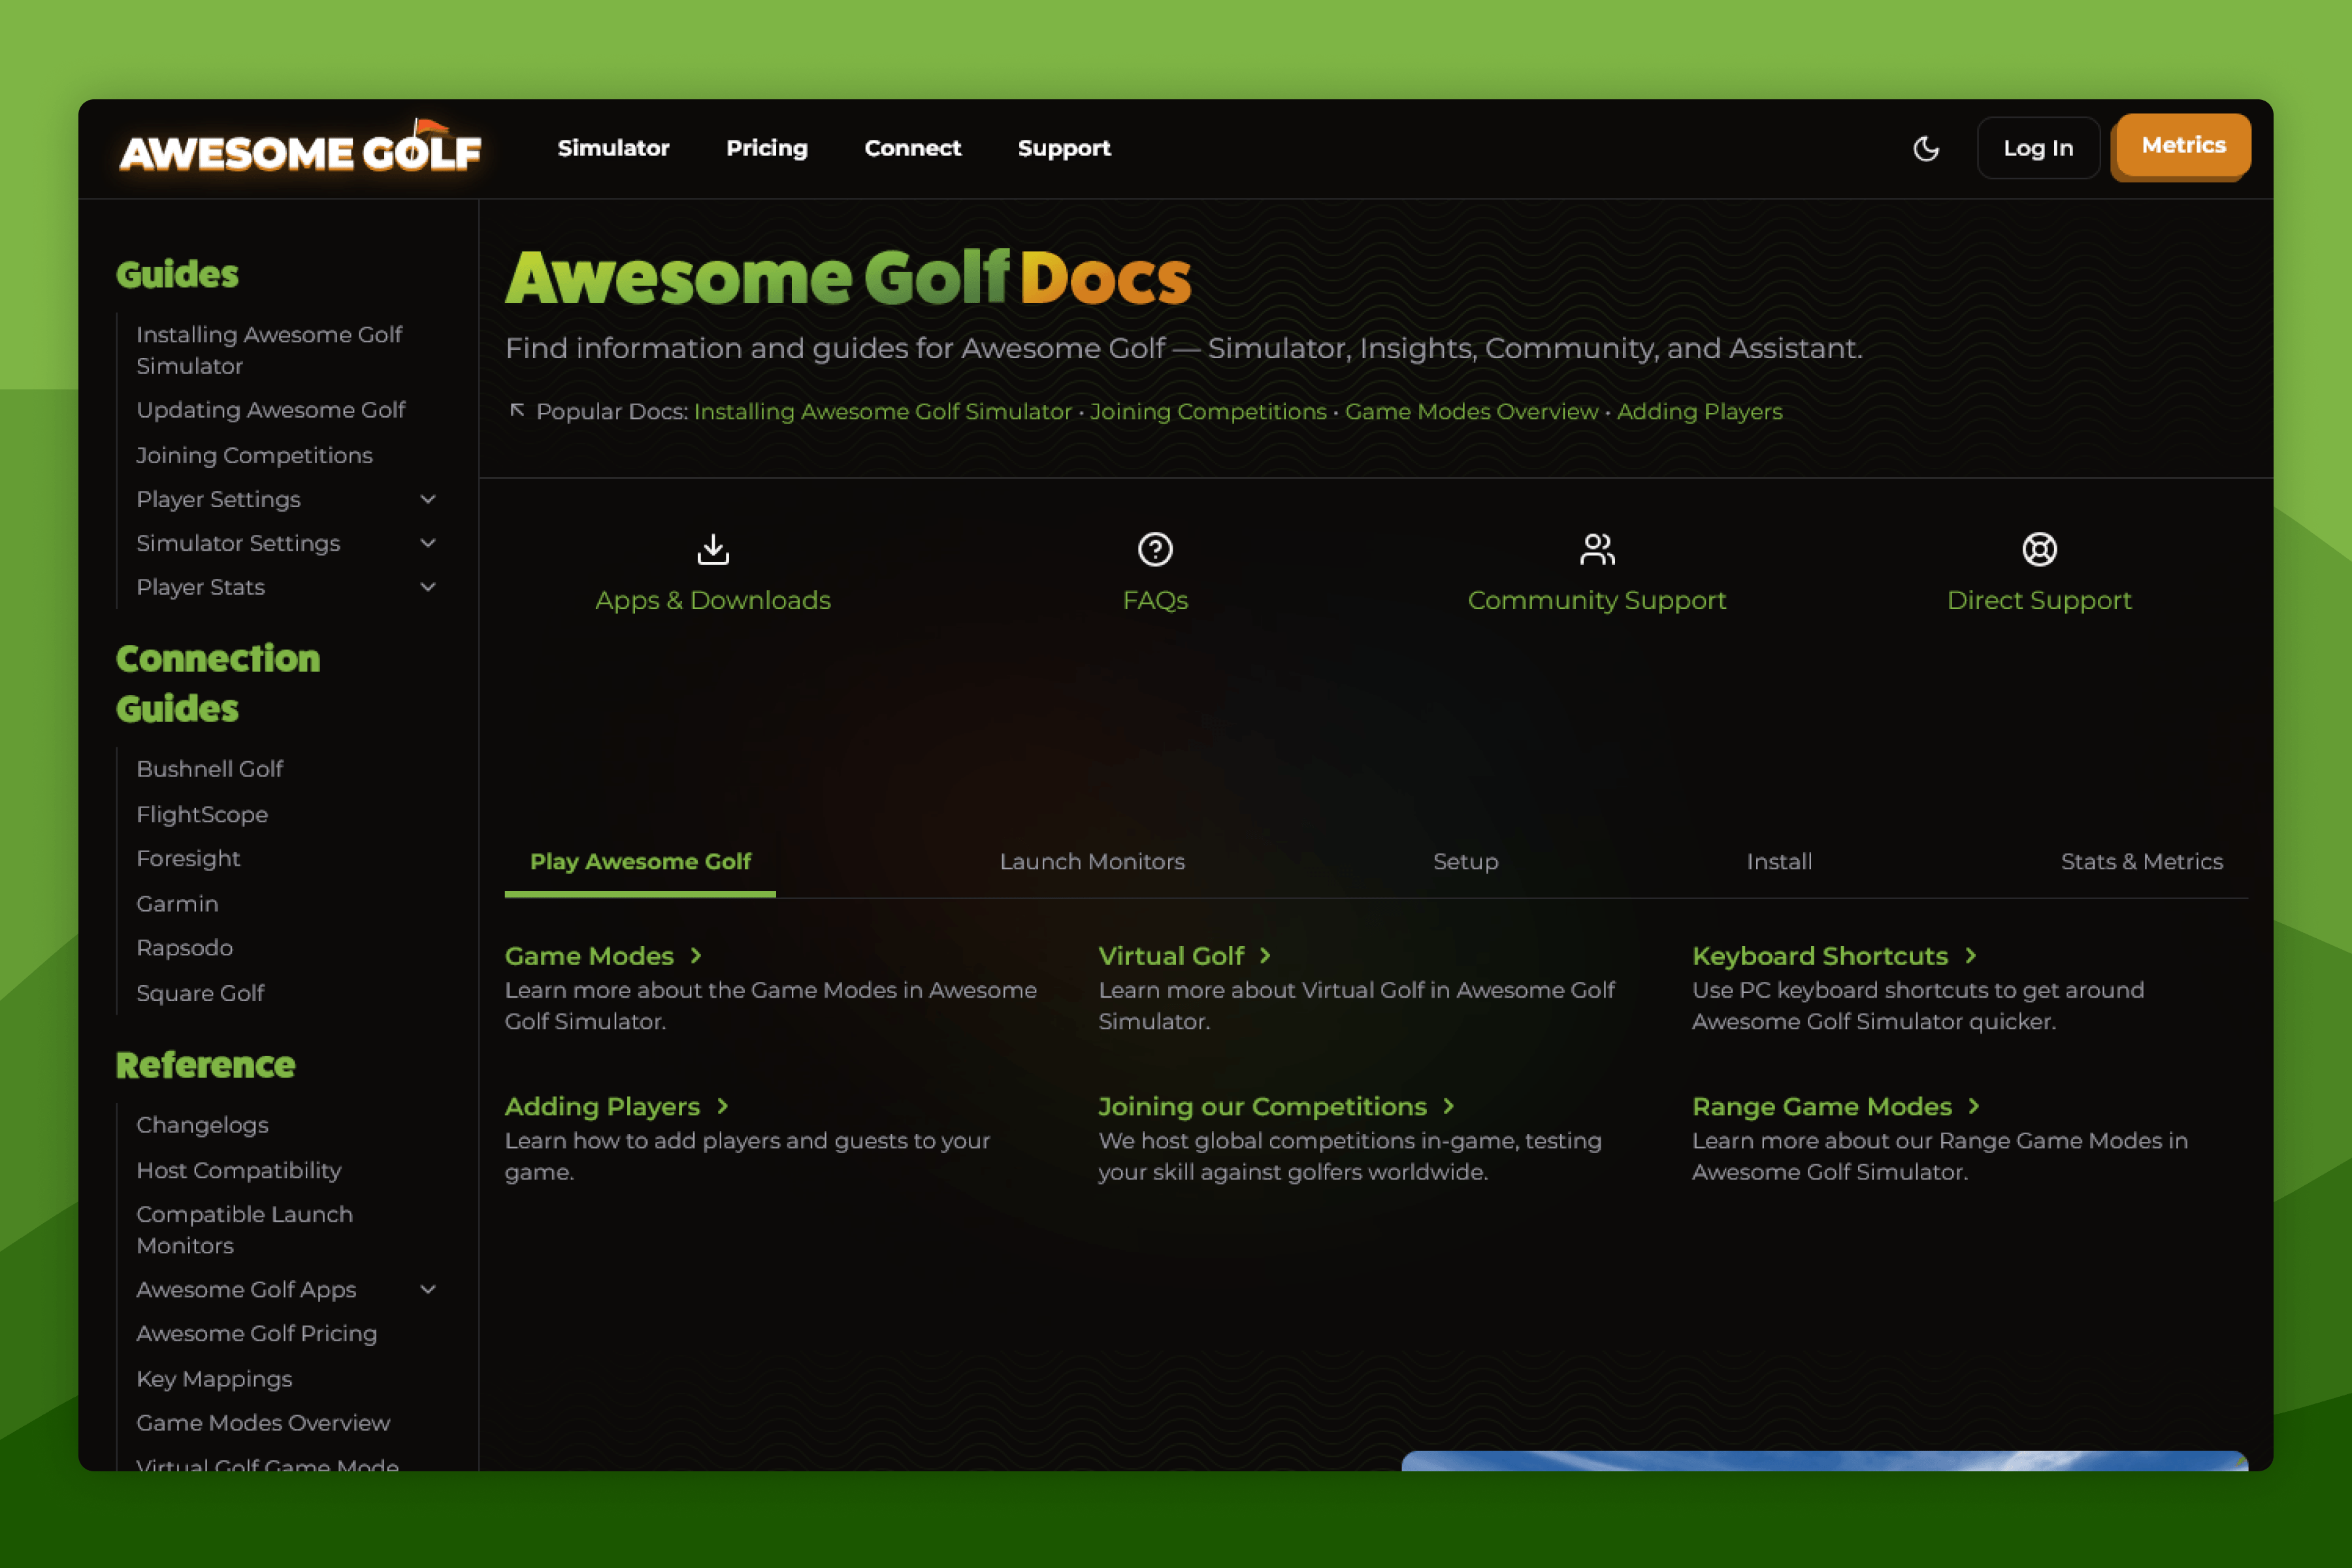
Task: Expand the Player Settings section
Action: click(x=429, y=499)
